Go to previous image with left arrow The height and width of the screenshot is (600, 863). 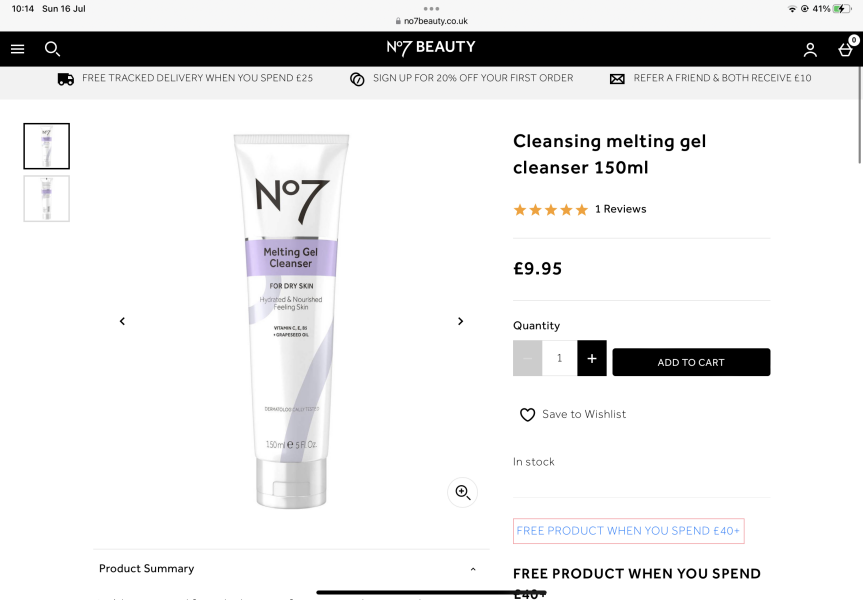[x=122, y=321]
